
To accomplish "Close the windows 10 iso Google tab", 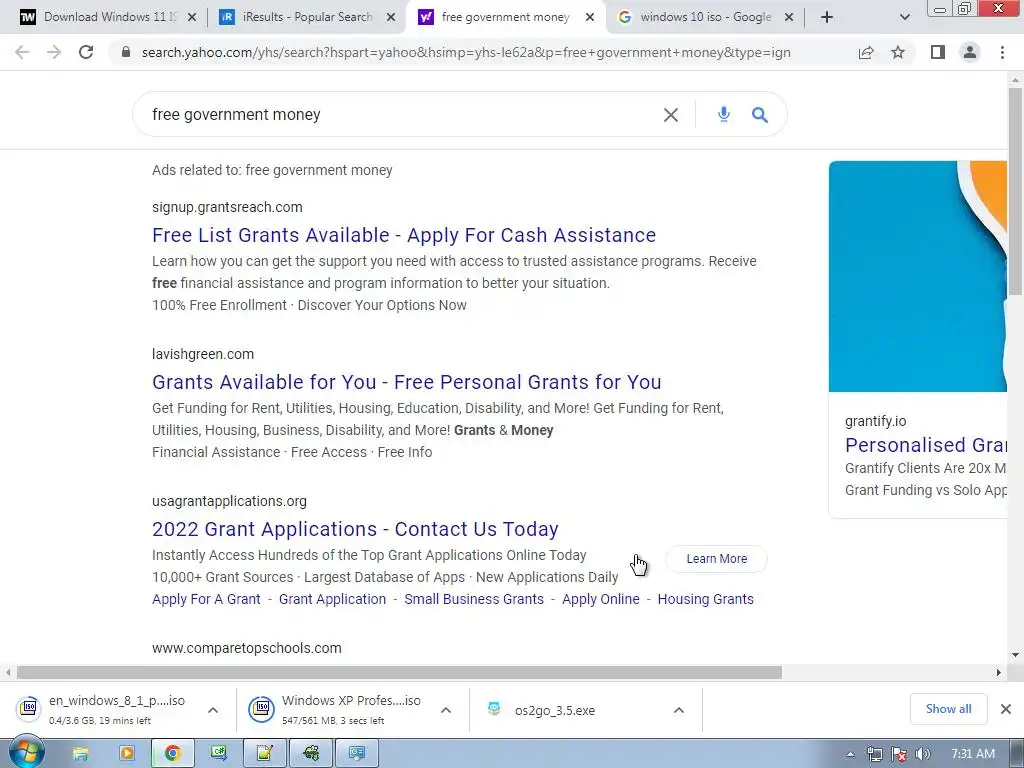I will [789, 17].
